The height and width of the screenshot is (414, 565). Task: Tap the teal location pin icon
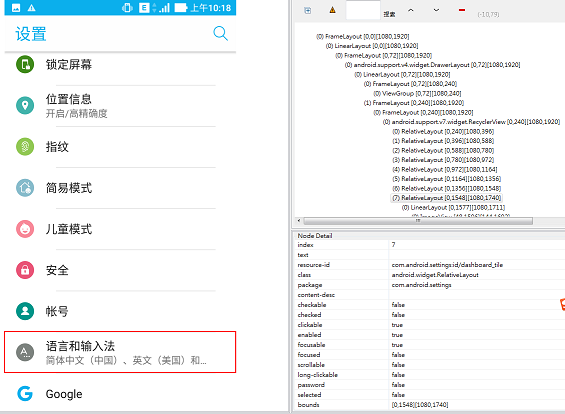[25, 105]
